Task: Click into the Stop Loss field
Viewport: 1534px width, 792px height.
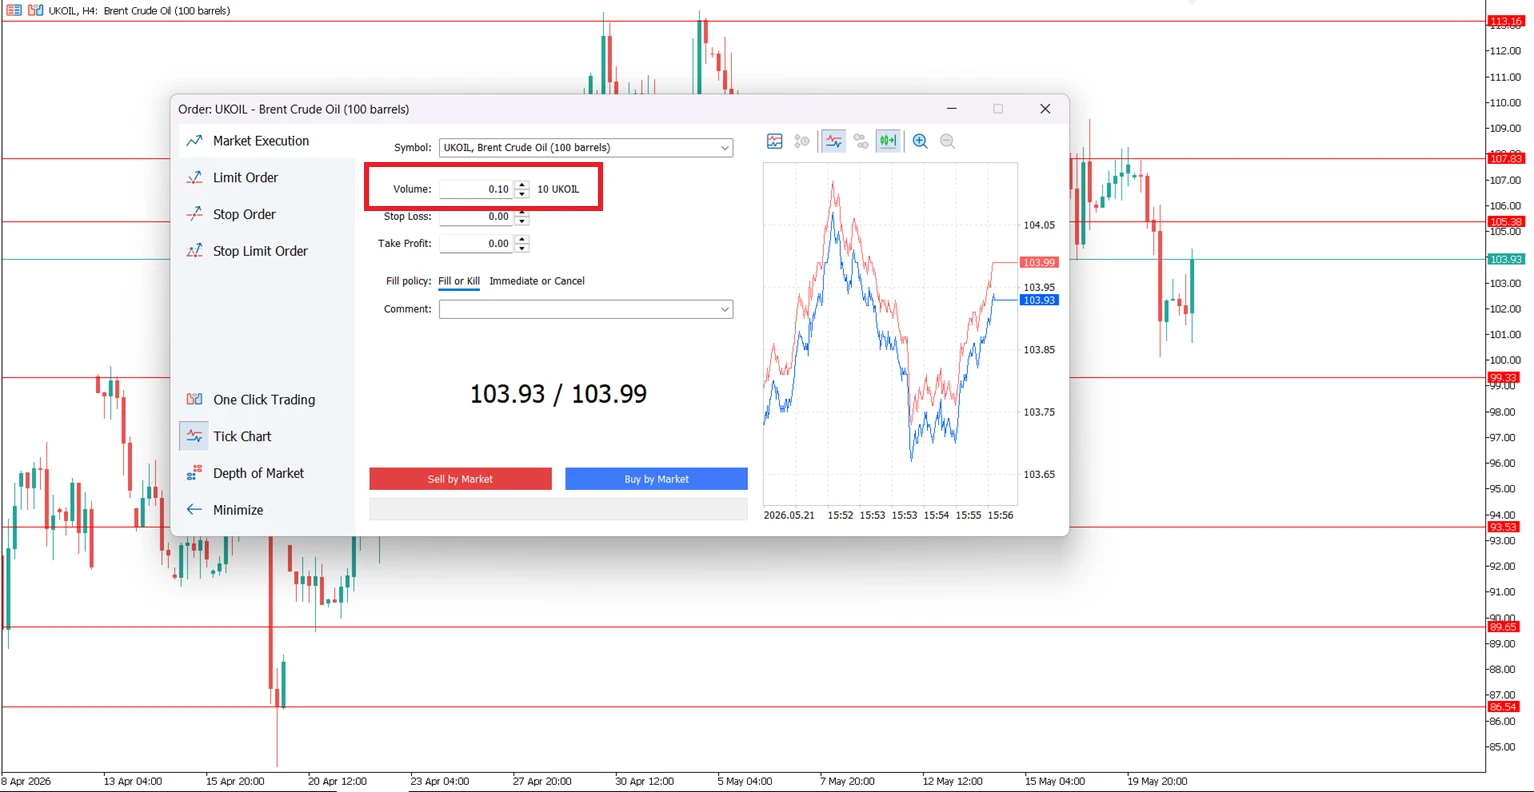Action: point(477,216)
